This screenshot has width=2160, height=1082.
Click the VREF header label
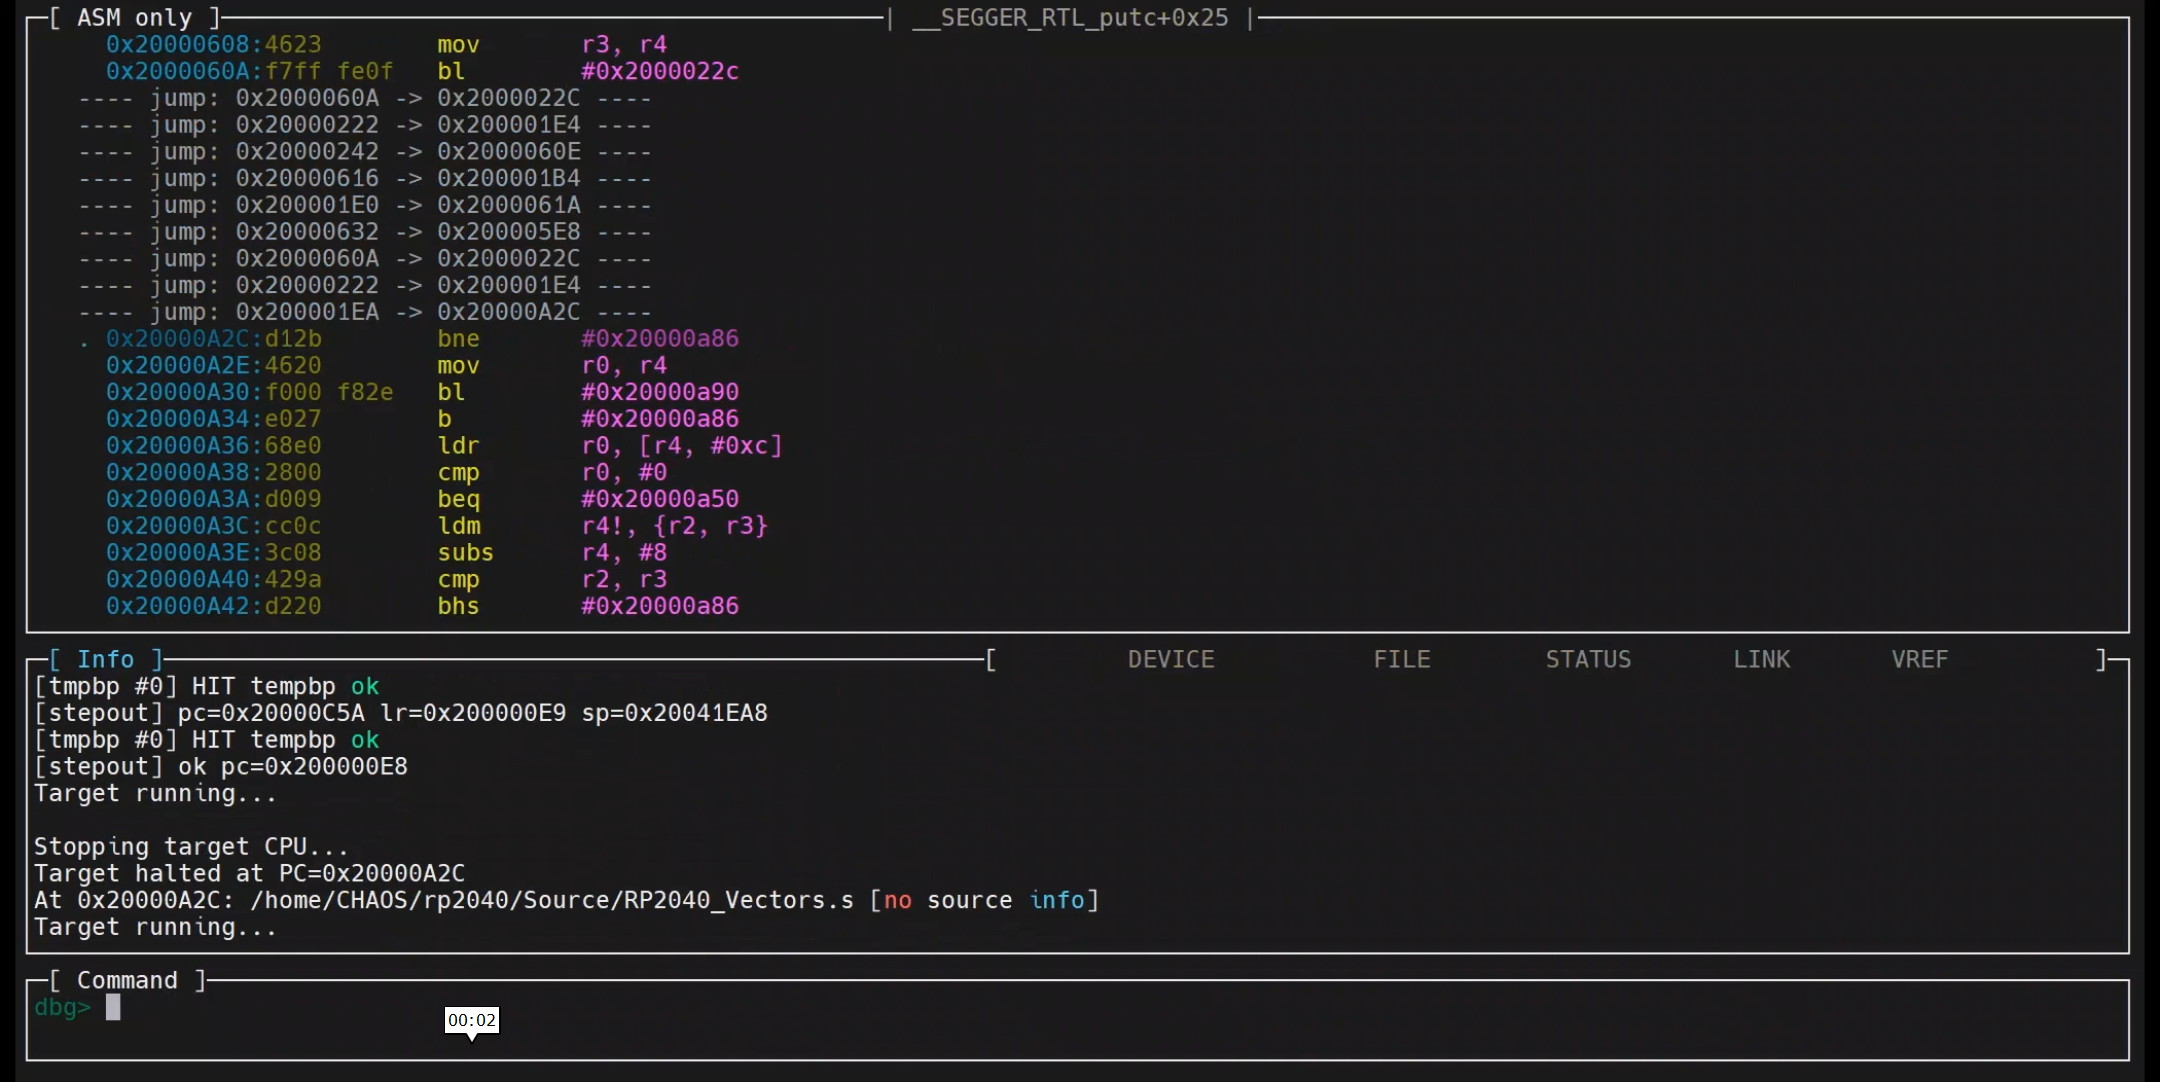coord(1919,660)
